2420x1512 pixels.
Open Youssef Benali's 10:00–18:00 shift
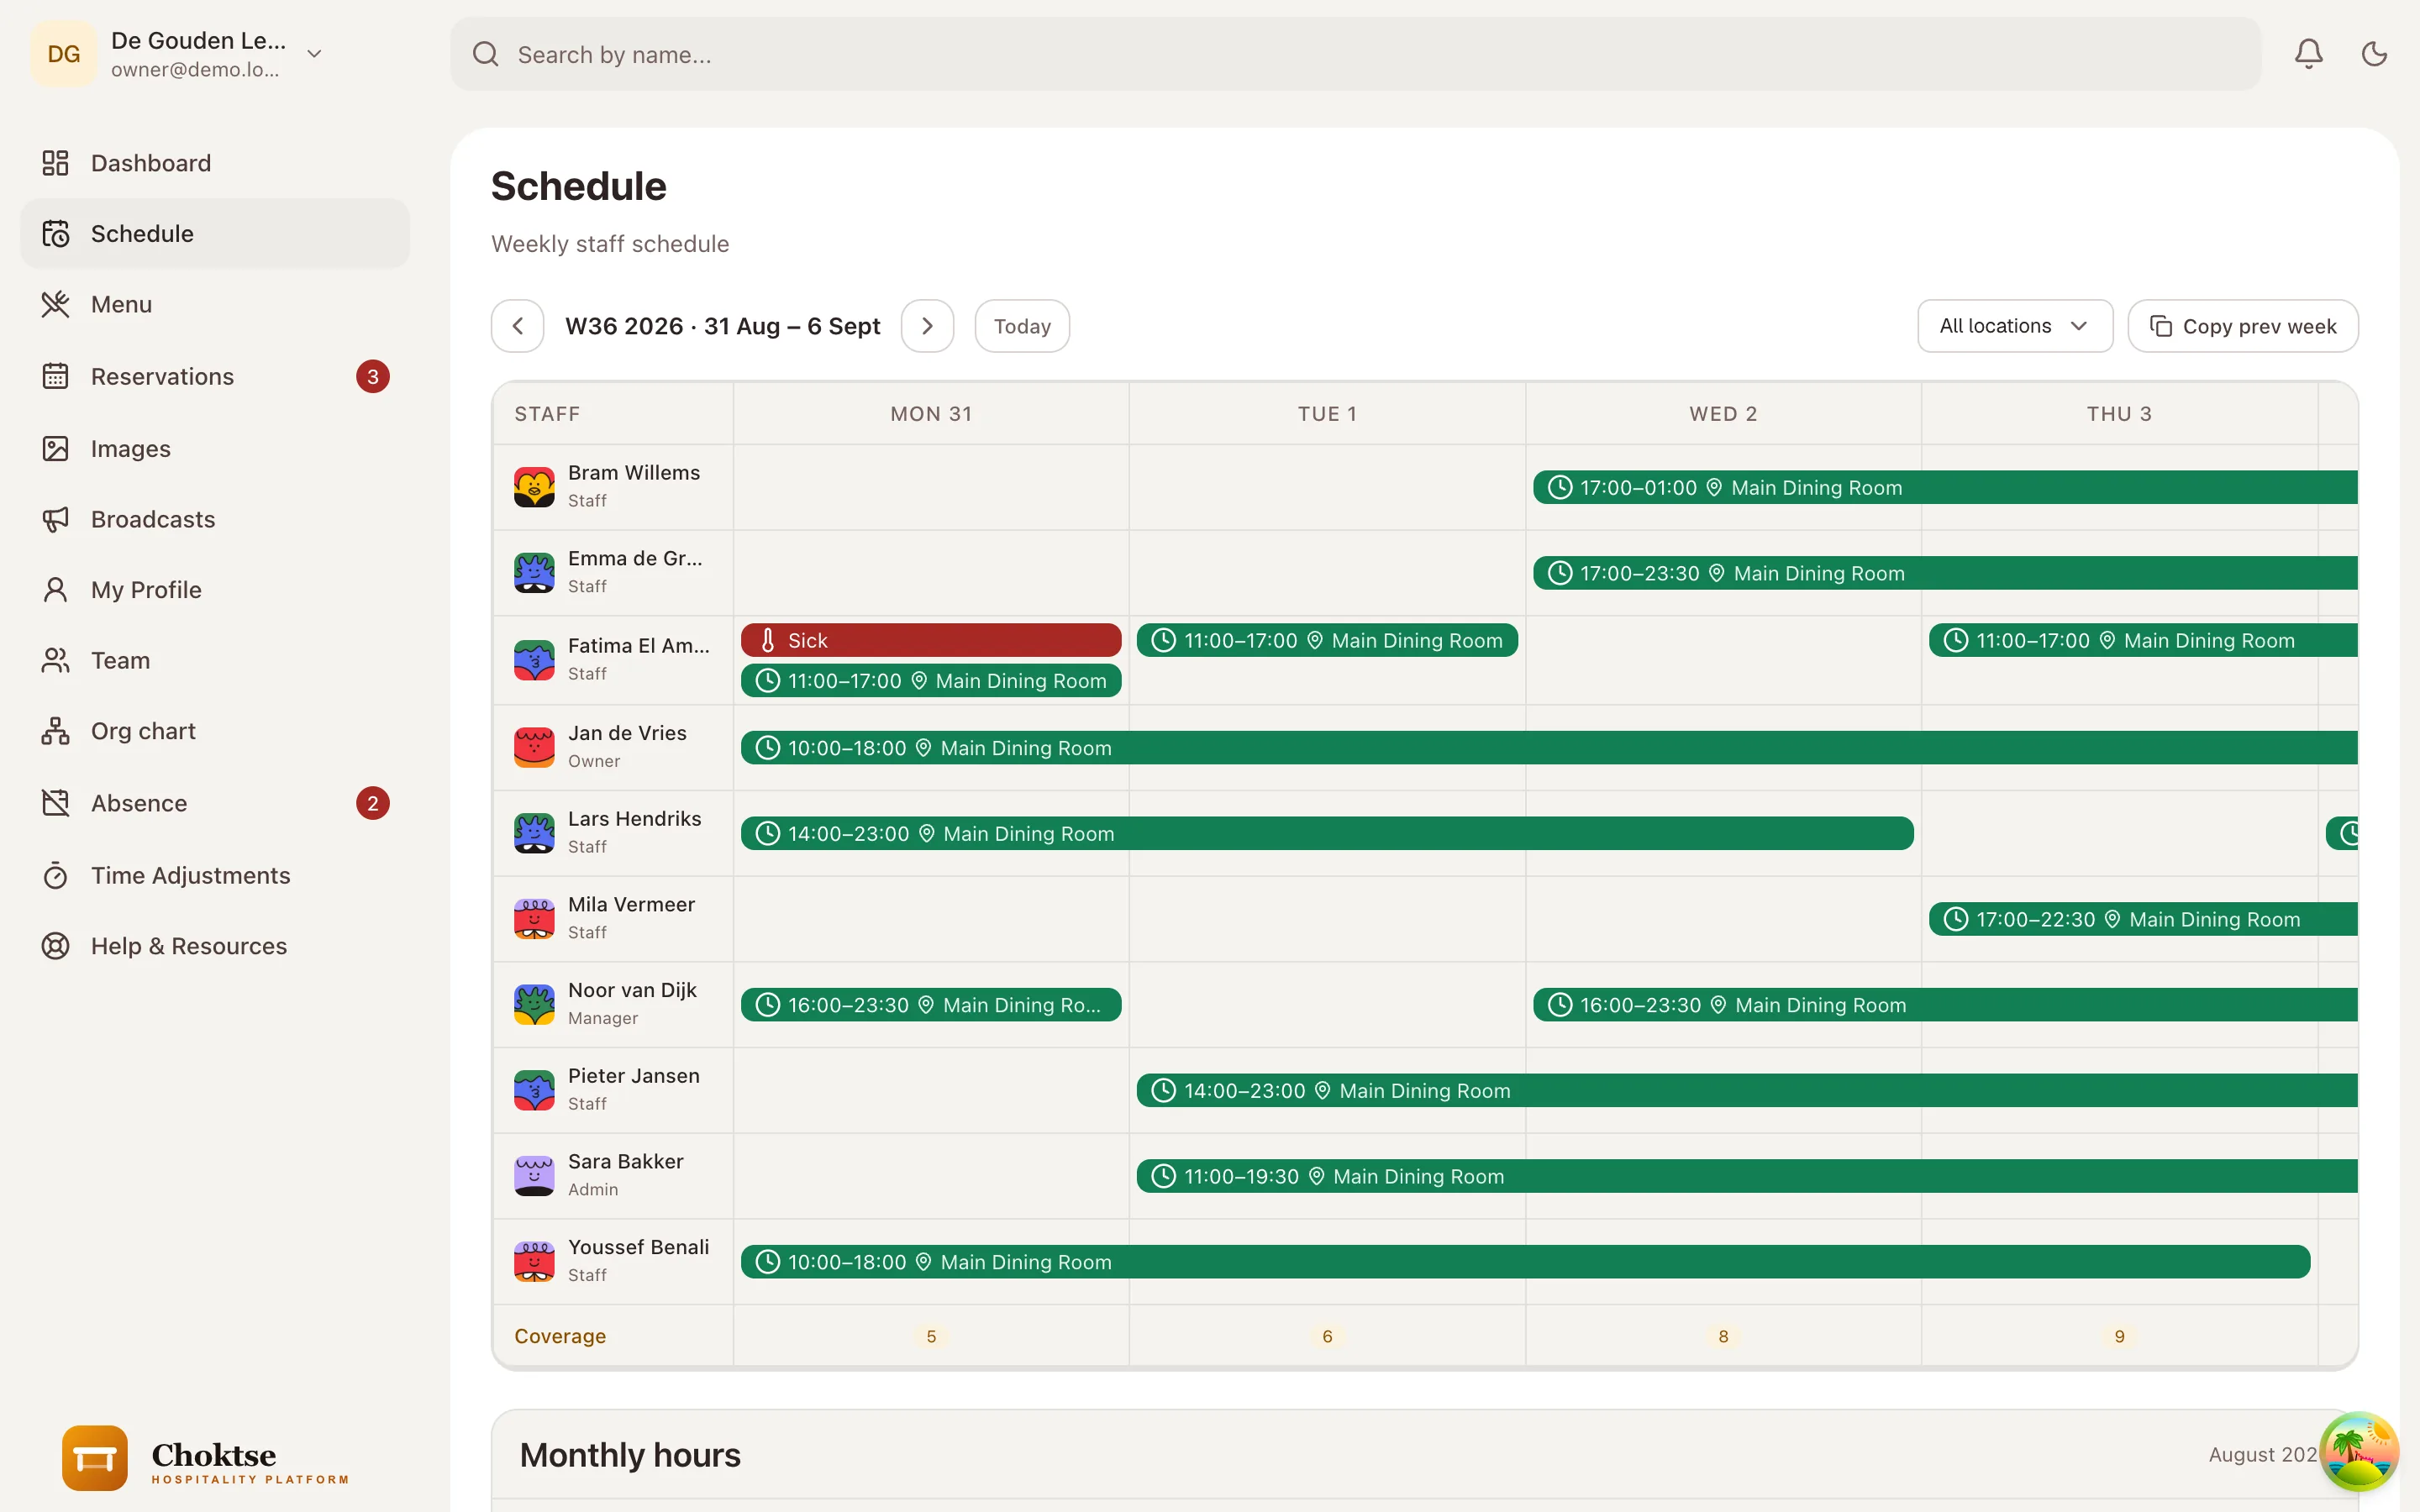tap(1525, 1262)
